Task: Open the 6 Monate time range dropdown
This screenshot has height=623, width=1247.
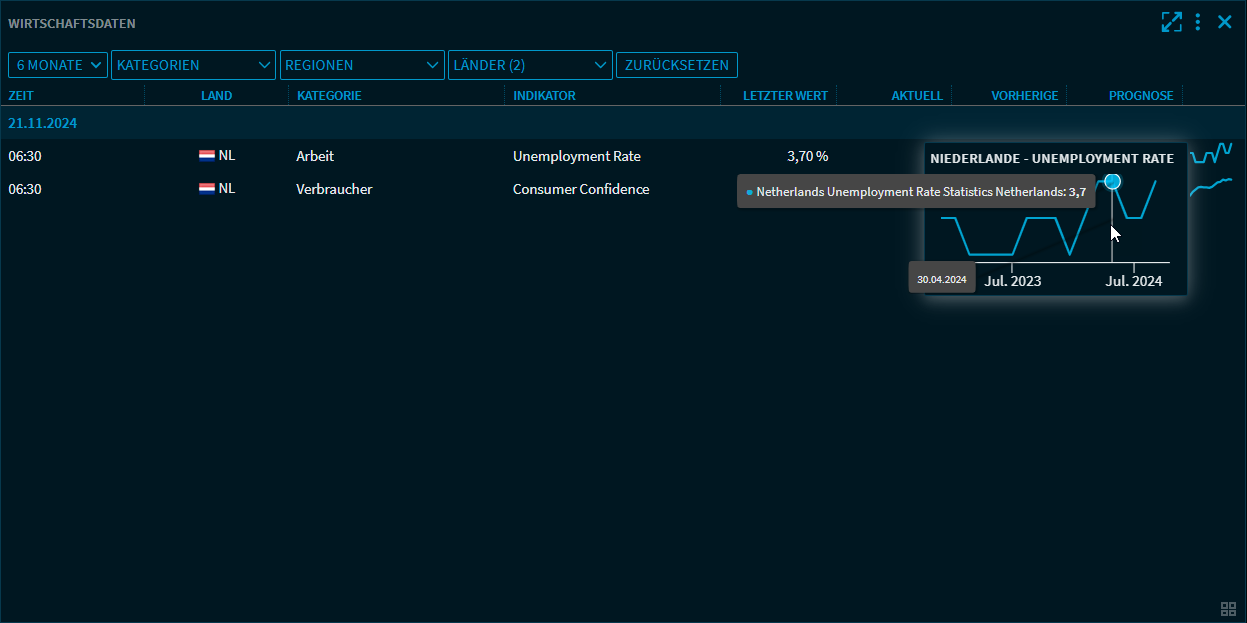Action: 58,65
